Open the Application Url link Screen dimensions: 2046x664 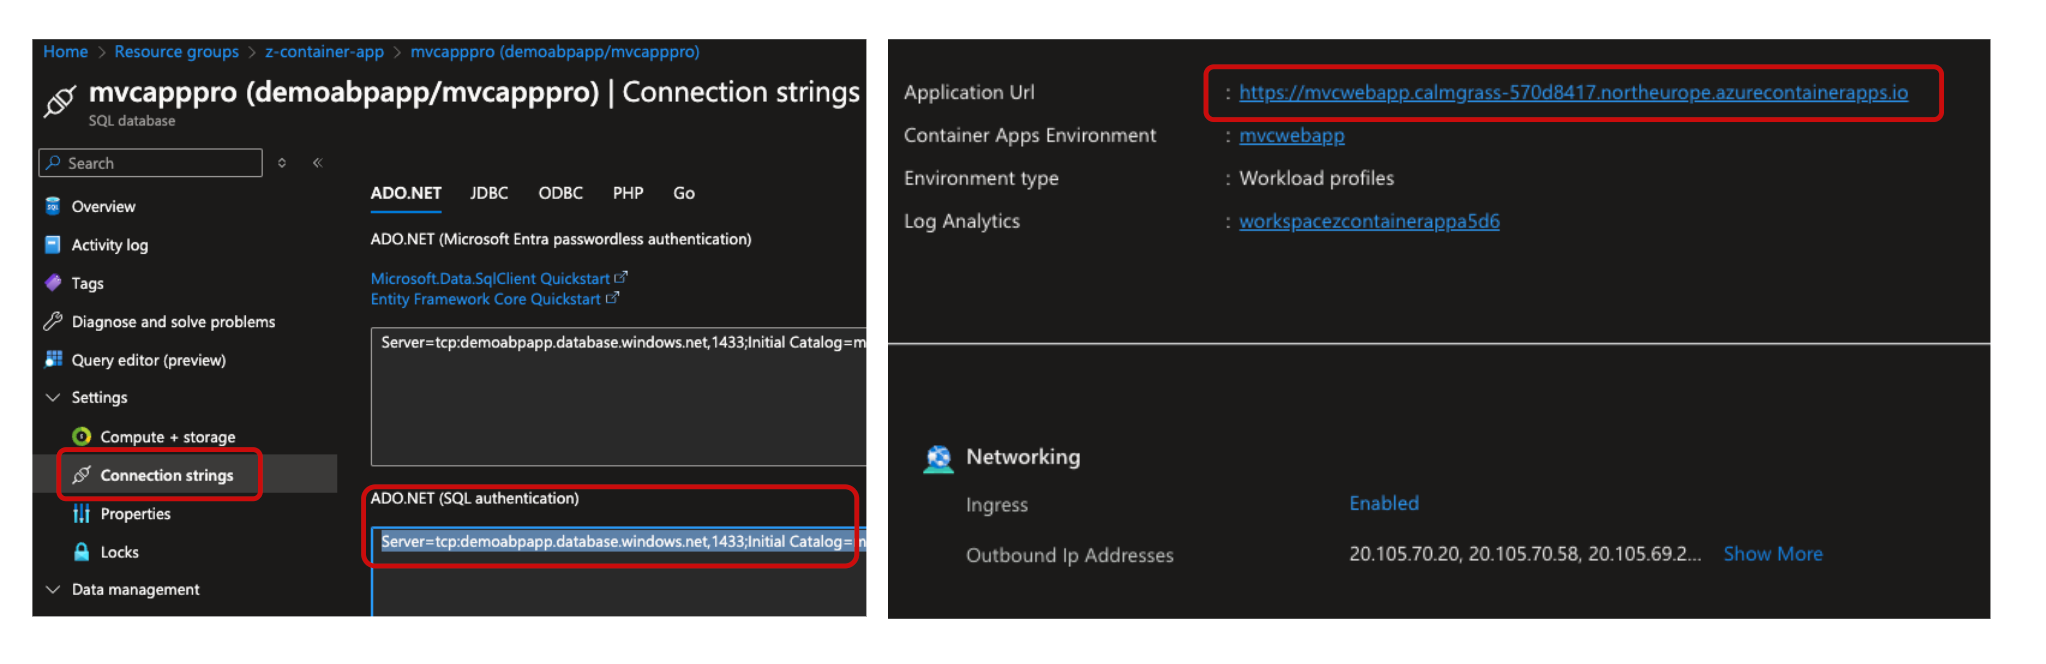pos(1572,92)
